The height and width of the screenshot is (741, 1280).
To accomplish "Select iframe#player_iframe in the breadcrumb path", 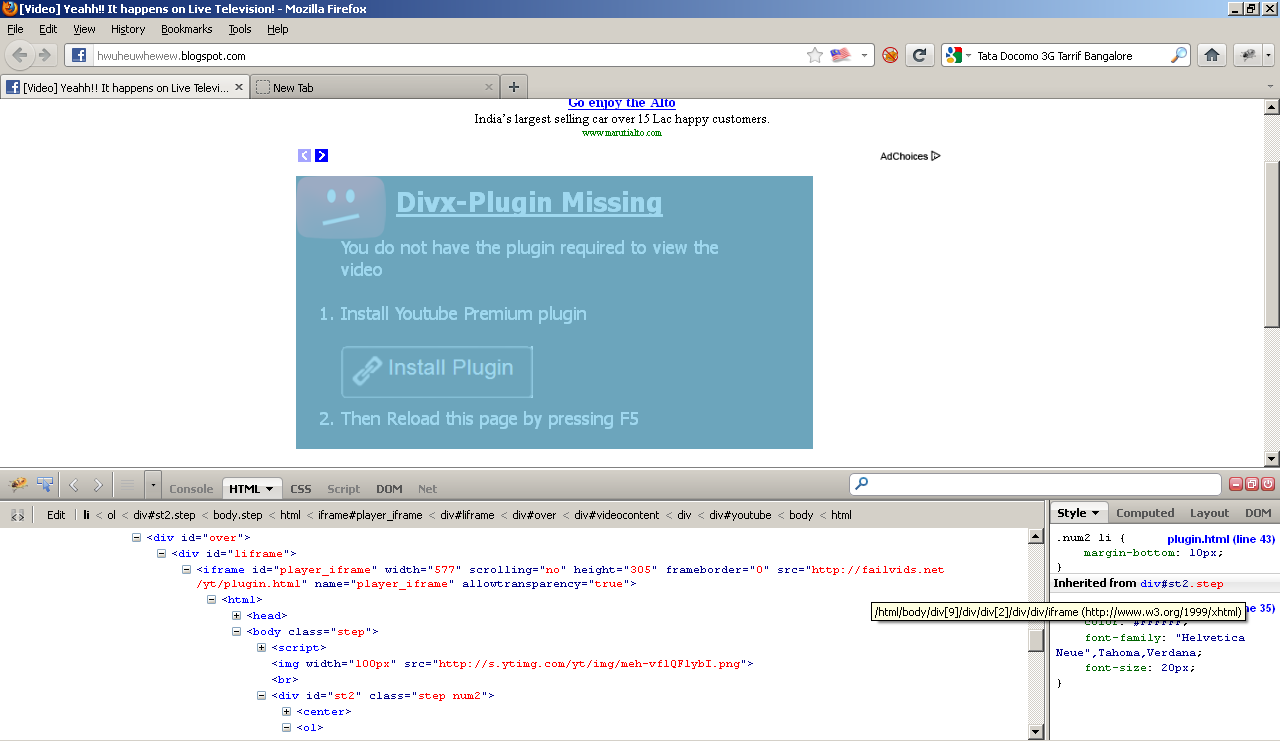I will coord(370,515).
